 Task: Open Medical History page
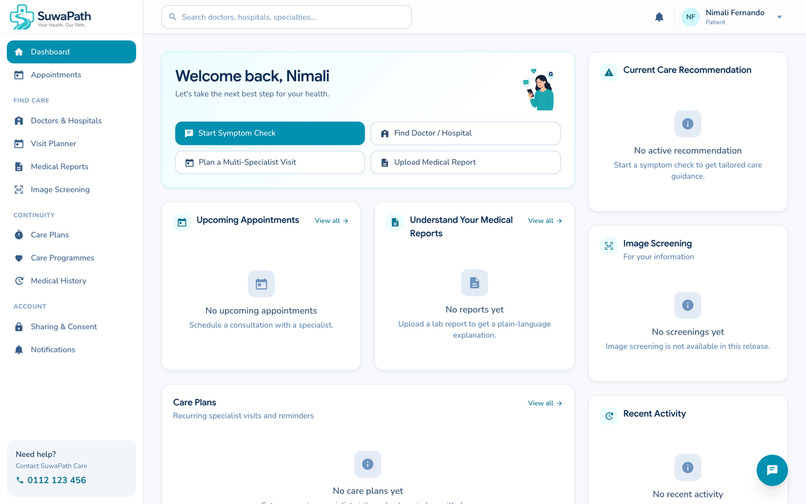pyautogui.click(x=71, y=281)
